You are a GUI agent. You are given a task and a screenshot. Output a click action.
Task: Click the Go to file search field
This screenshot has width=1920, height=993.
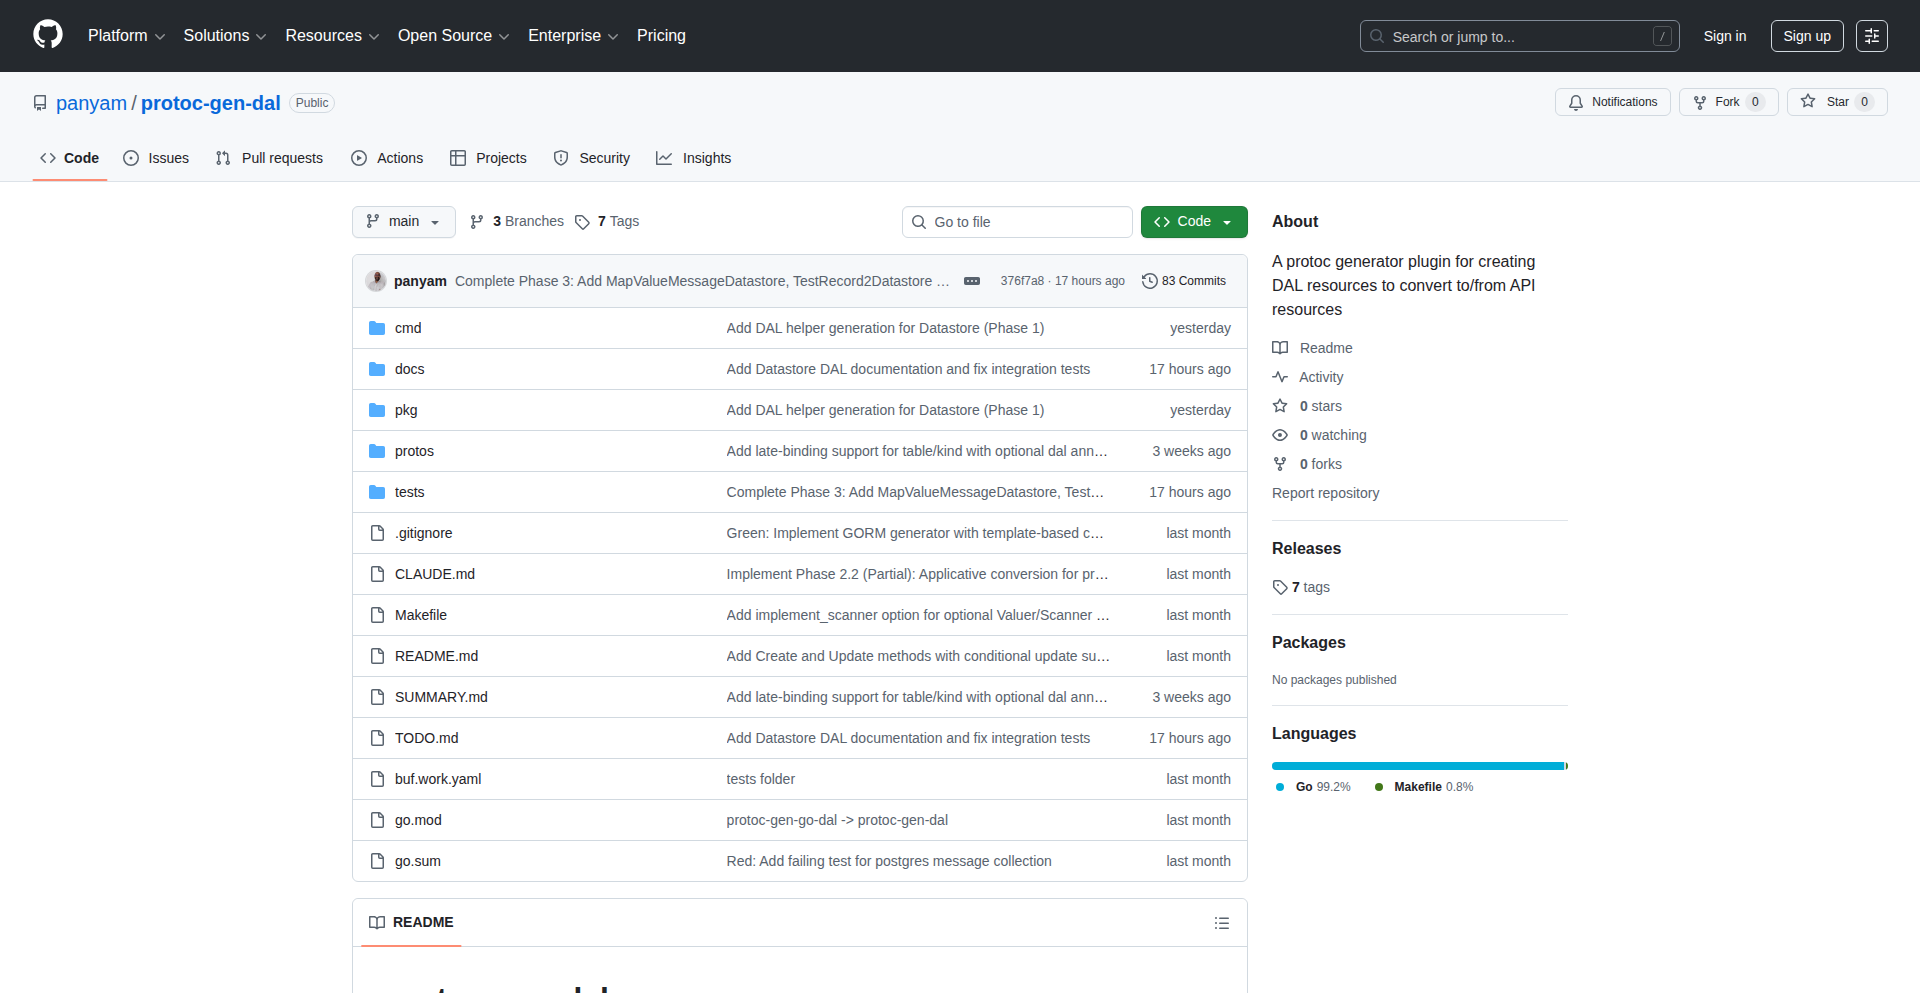point(1017,221)
